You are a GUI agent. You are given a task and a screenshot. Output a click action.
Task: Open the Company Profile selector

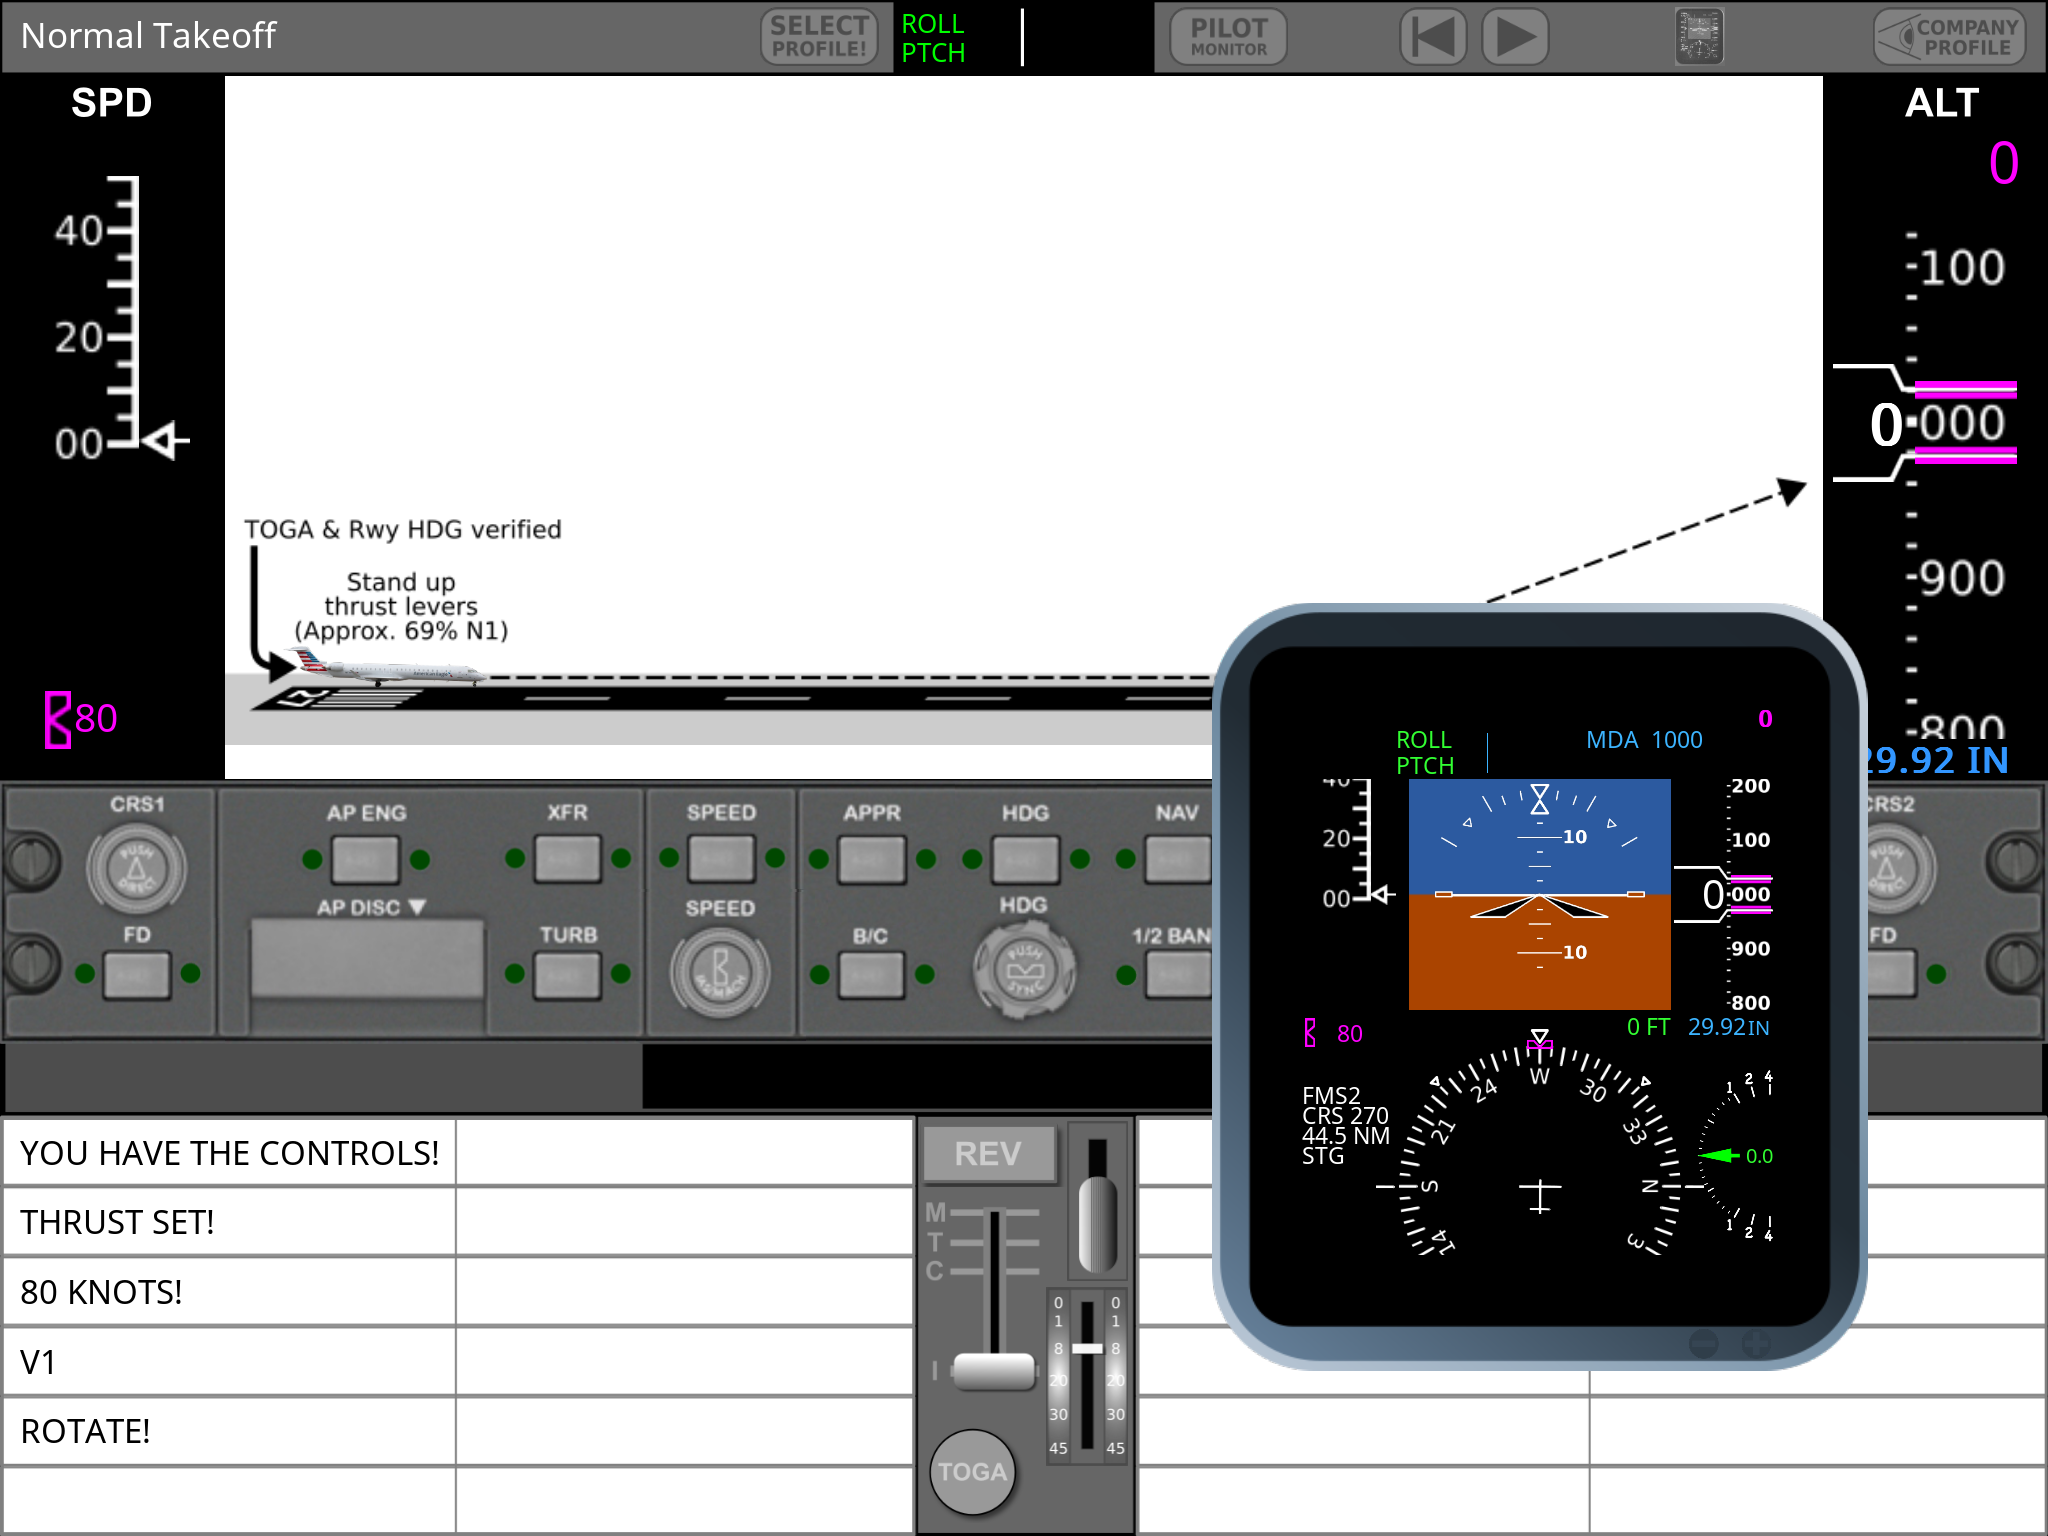click(1948, 37)
